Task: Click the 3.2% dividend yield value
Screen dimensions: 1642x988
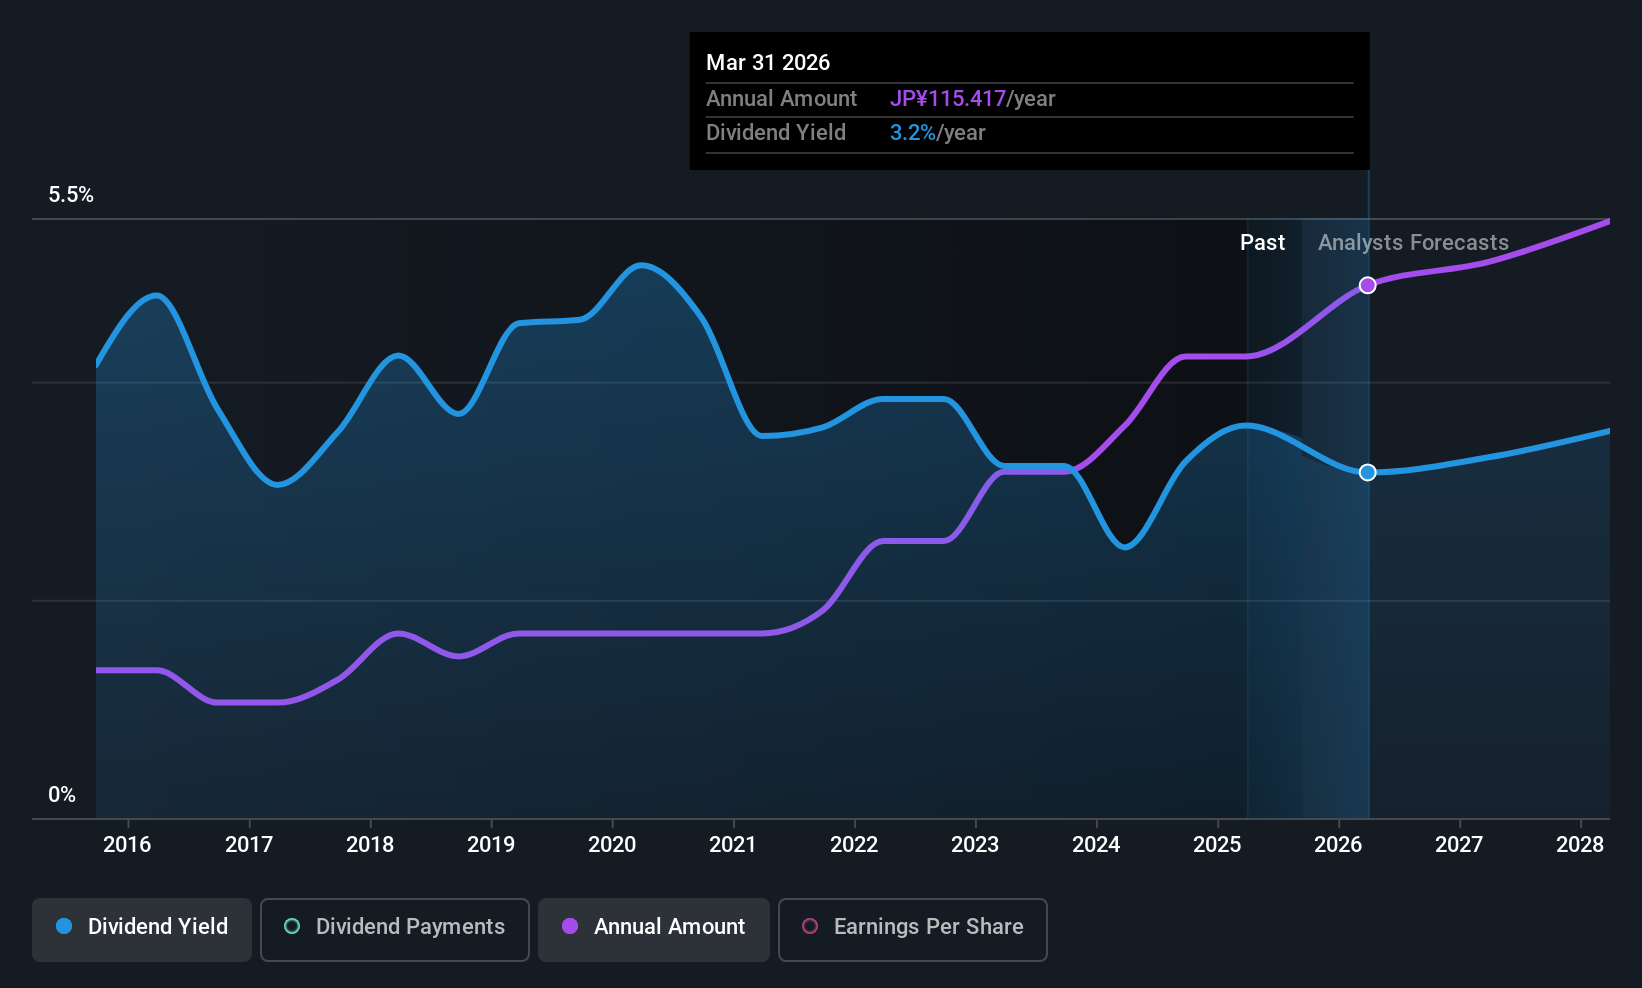Action: coord(913,133)
